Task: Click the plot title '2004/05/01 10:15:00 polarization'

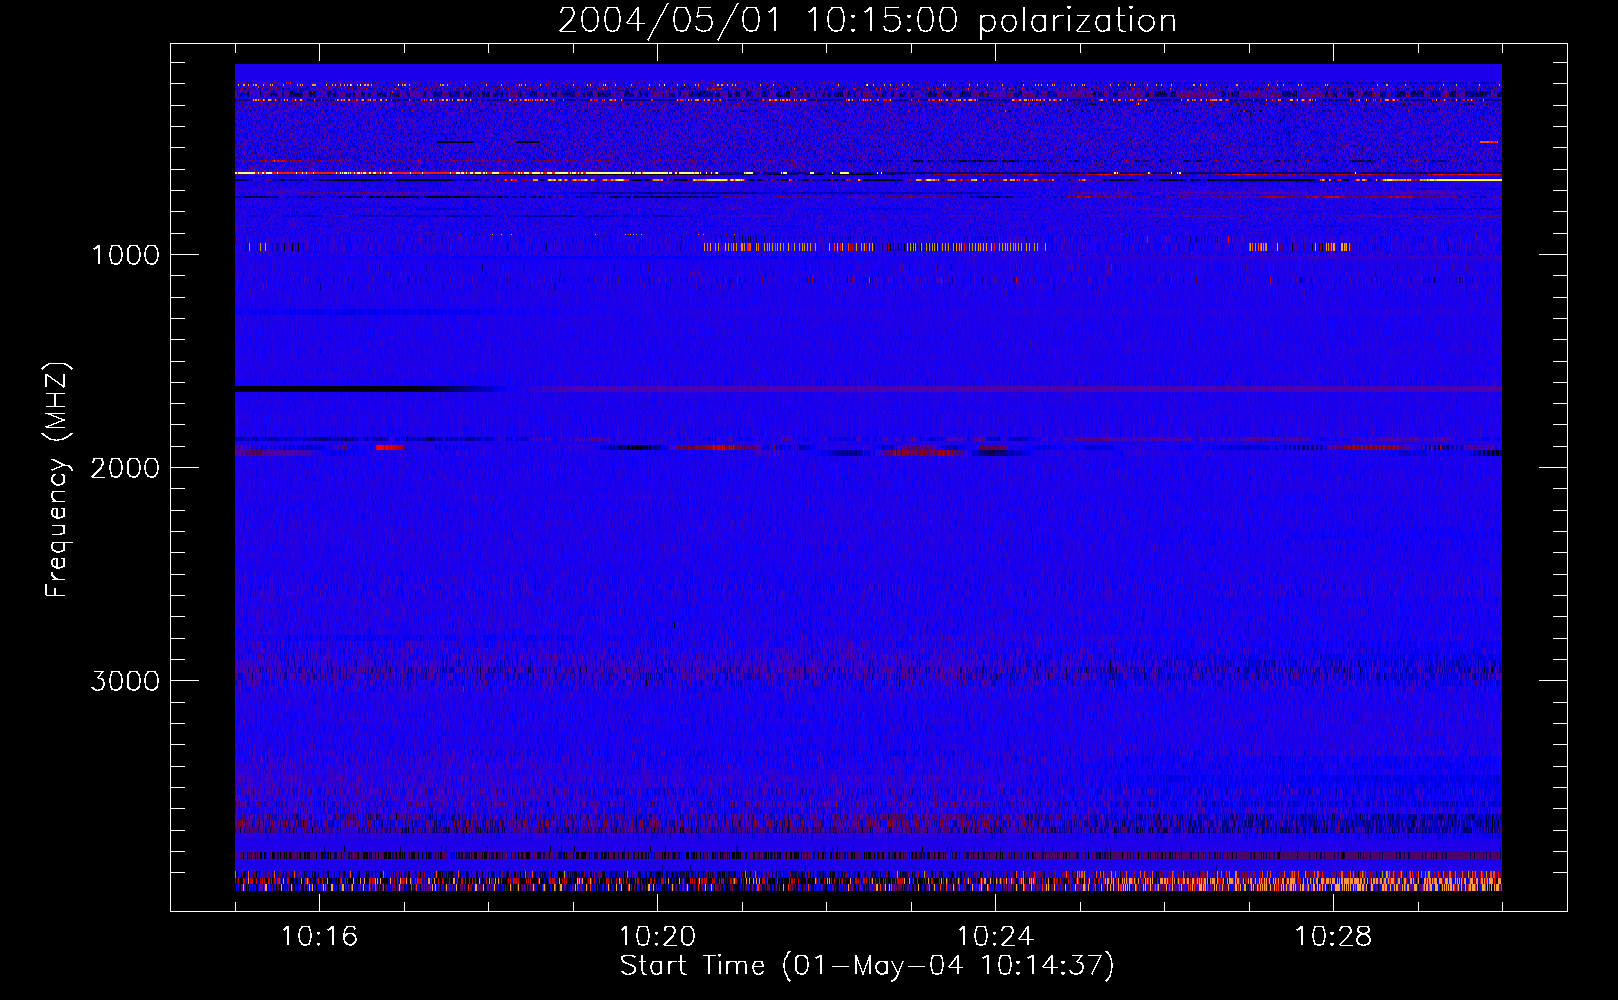Action: tap(867, 21)
